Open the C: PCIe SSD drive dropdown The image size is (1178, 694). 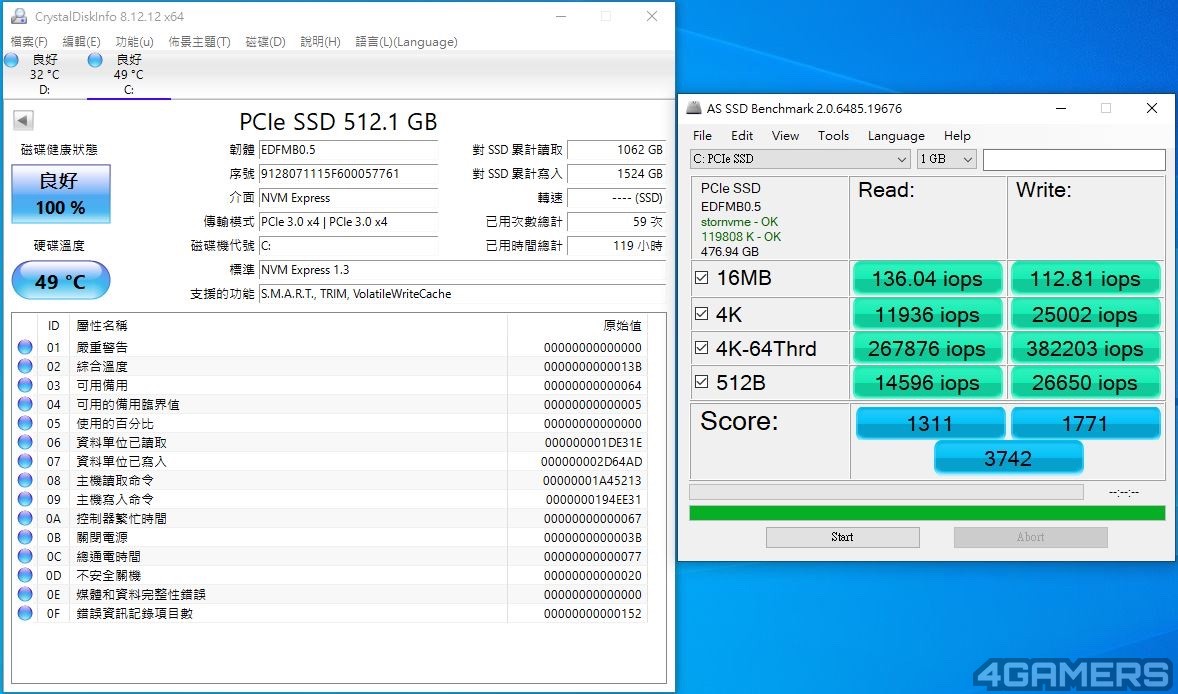tap(801, 159)
